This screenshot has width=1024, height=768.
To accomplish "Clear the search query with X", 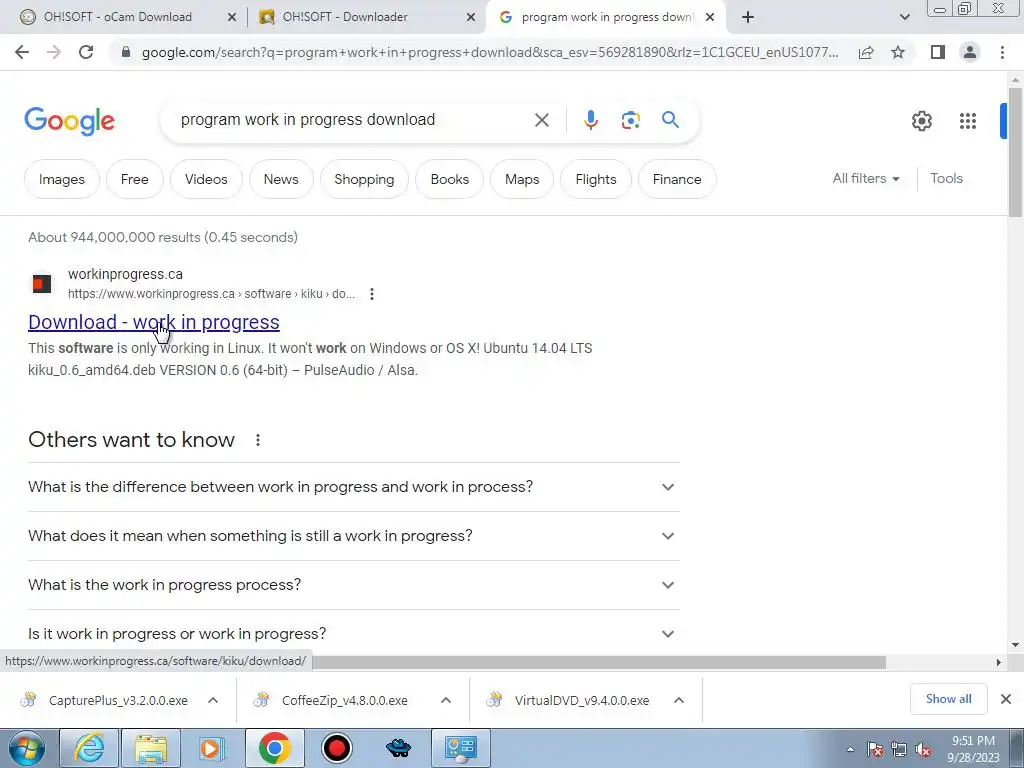I will point(541,120).
